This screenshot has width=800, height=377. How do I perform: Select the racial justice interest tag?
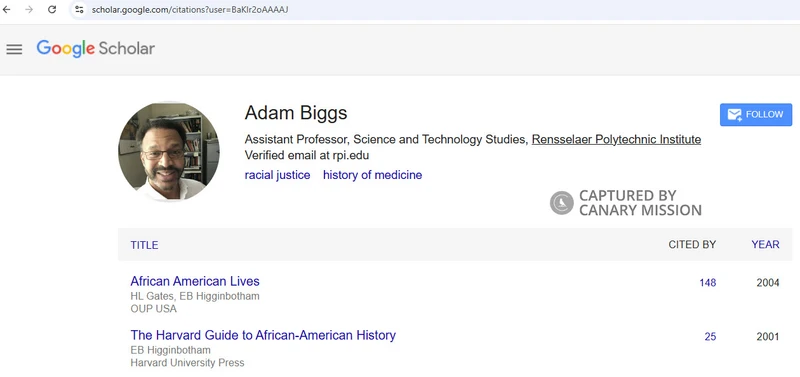click(x=277, y=175)
